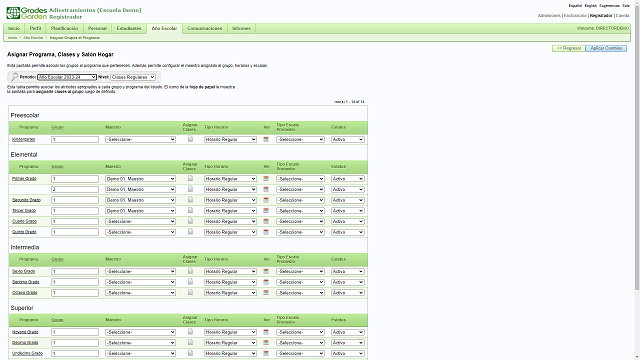
Task: Open assign classes icon for Octavo Grado
Action: coord(190,292)
